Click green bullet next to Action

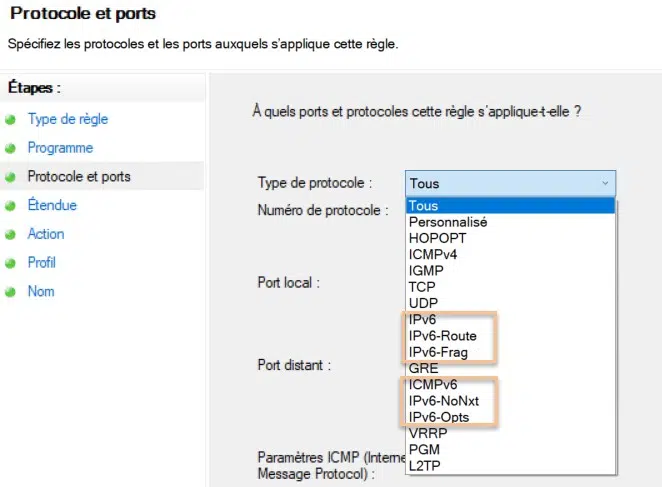(x=11, y=235)
